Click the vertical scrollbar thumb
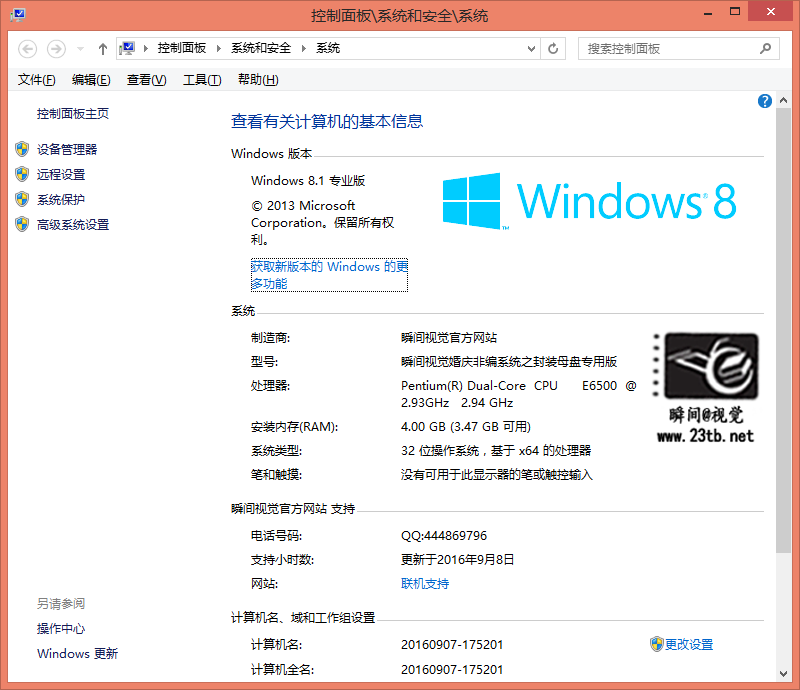 coord(784,330)
